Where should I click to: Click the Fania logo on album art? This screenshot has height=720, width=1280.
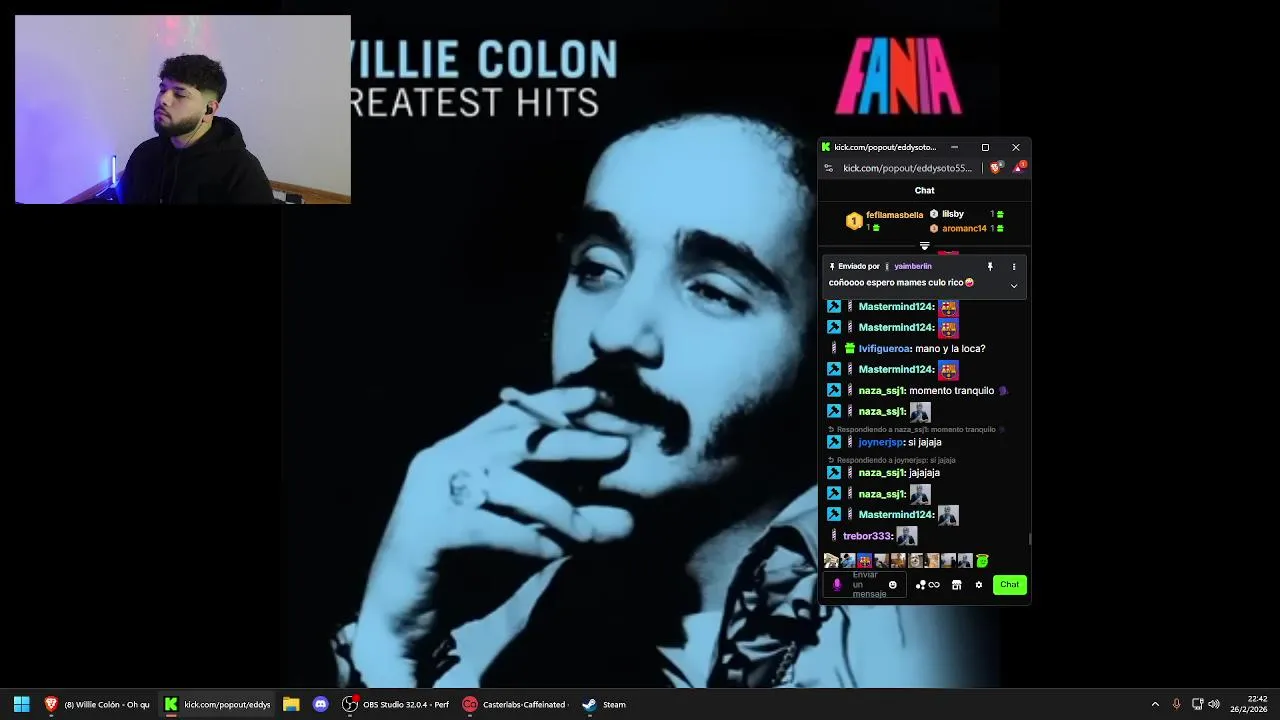(x=899, y=76)
